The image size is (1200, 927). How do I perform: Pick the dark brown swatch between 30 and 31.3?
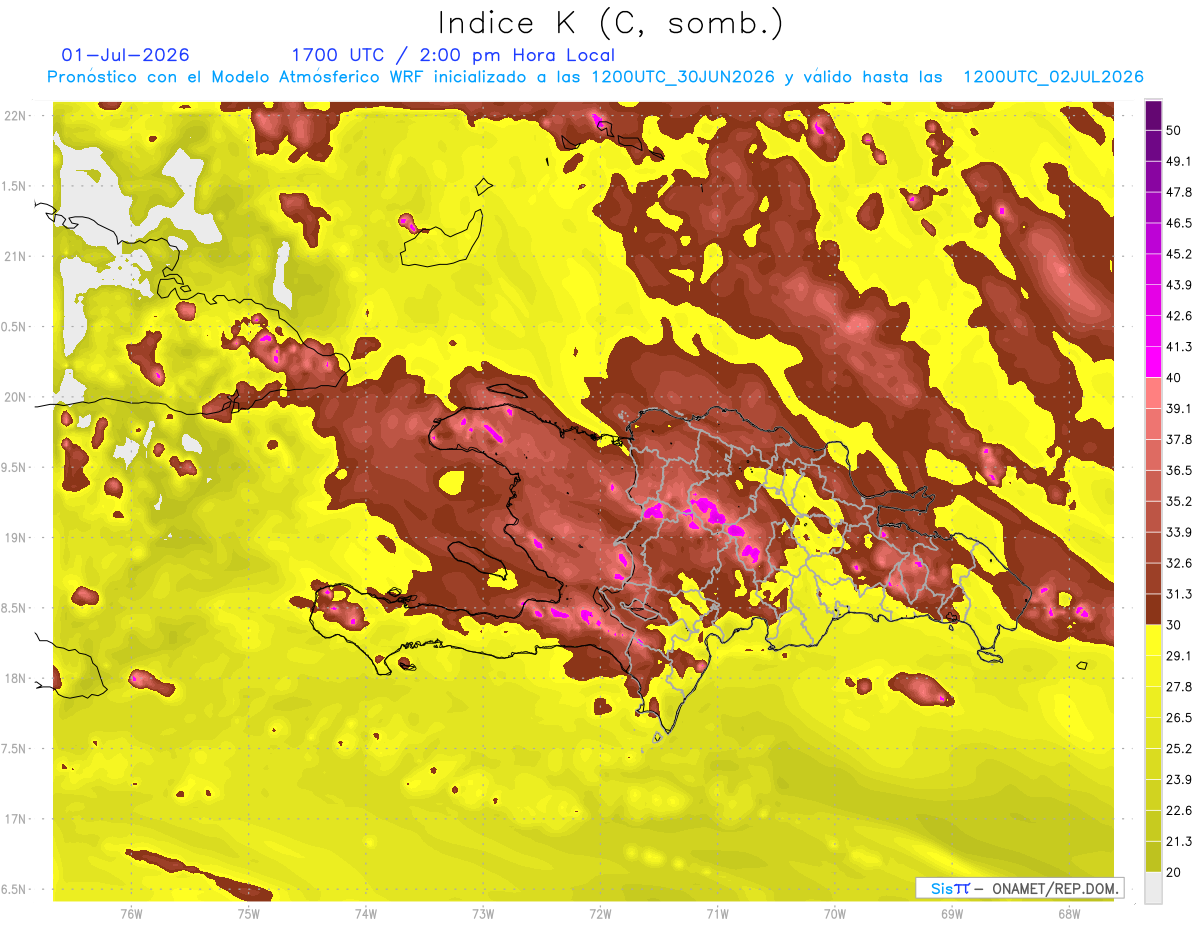click(1153, 609)
